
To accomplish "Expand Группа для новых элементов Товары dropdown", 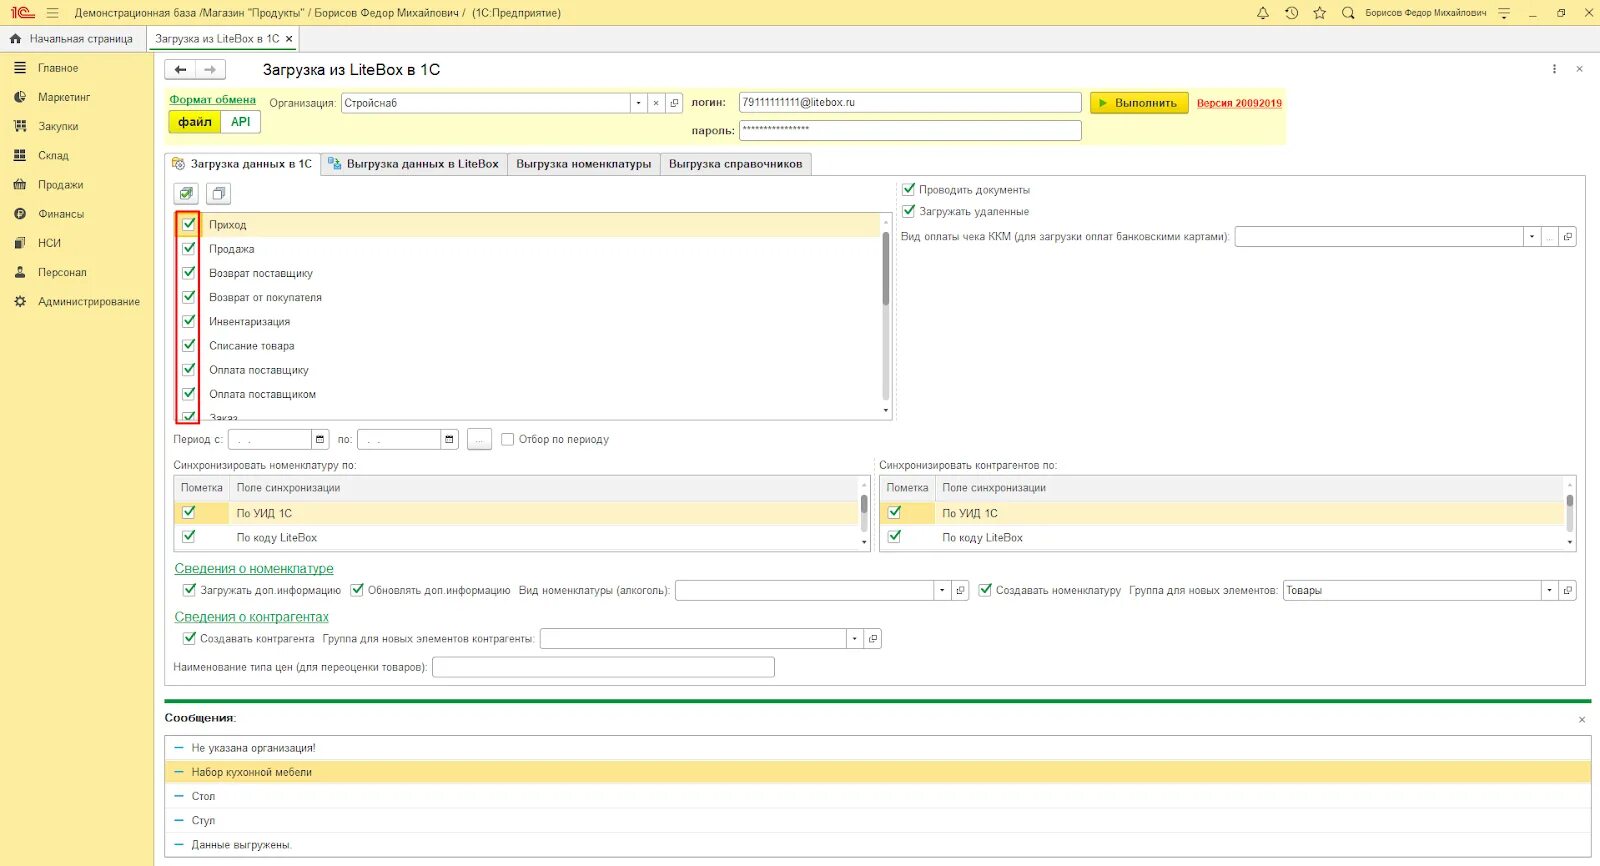I will tap(1549, 590).
